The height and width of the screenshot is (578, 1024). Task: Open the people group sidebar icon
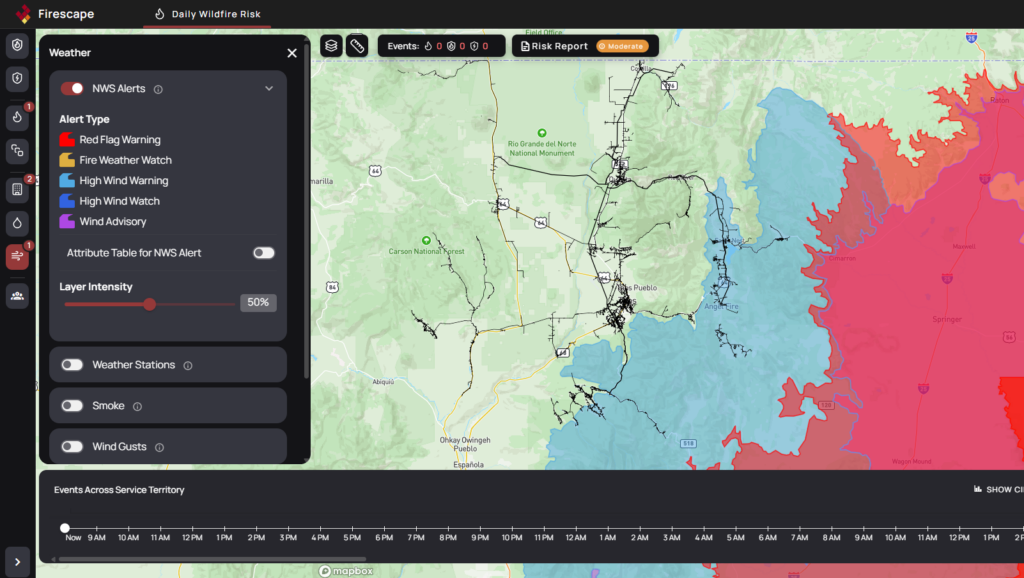tap(17, 295)
